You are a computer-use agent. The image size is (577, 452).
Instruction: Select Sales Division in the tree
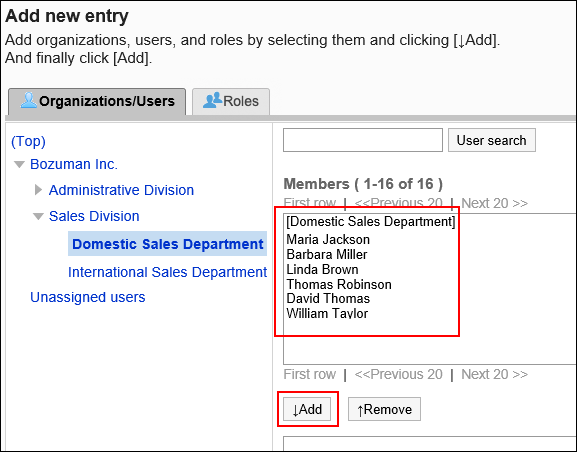click(x=94, y=216)
